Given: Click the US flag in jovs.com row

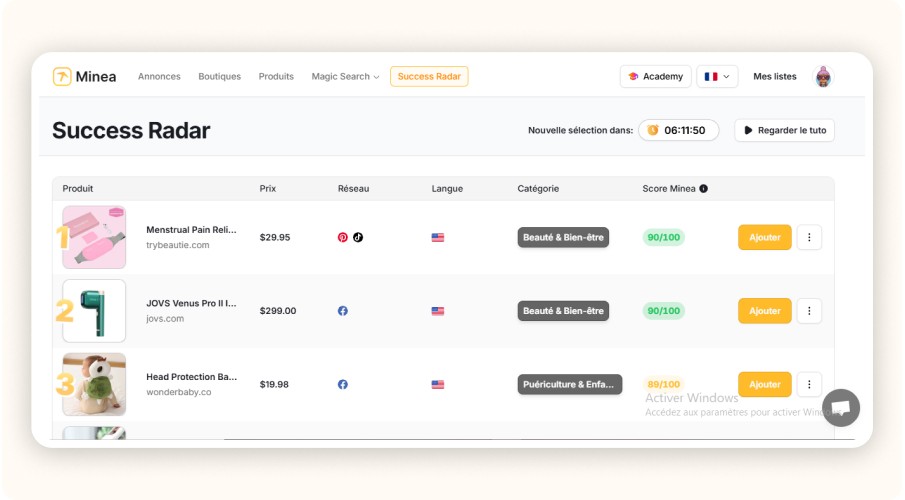Looking at the screenshot, I should [438, 311].
